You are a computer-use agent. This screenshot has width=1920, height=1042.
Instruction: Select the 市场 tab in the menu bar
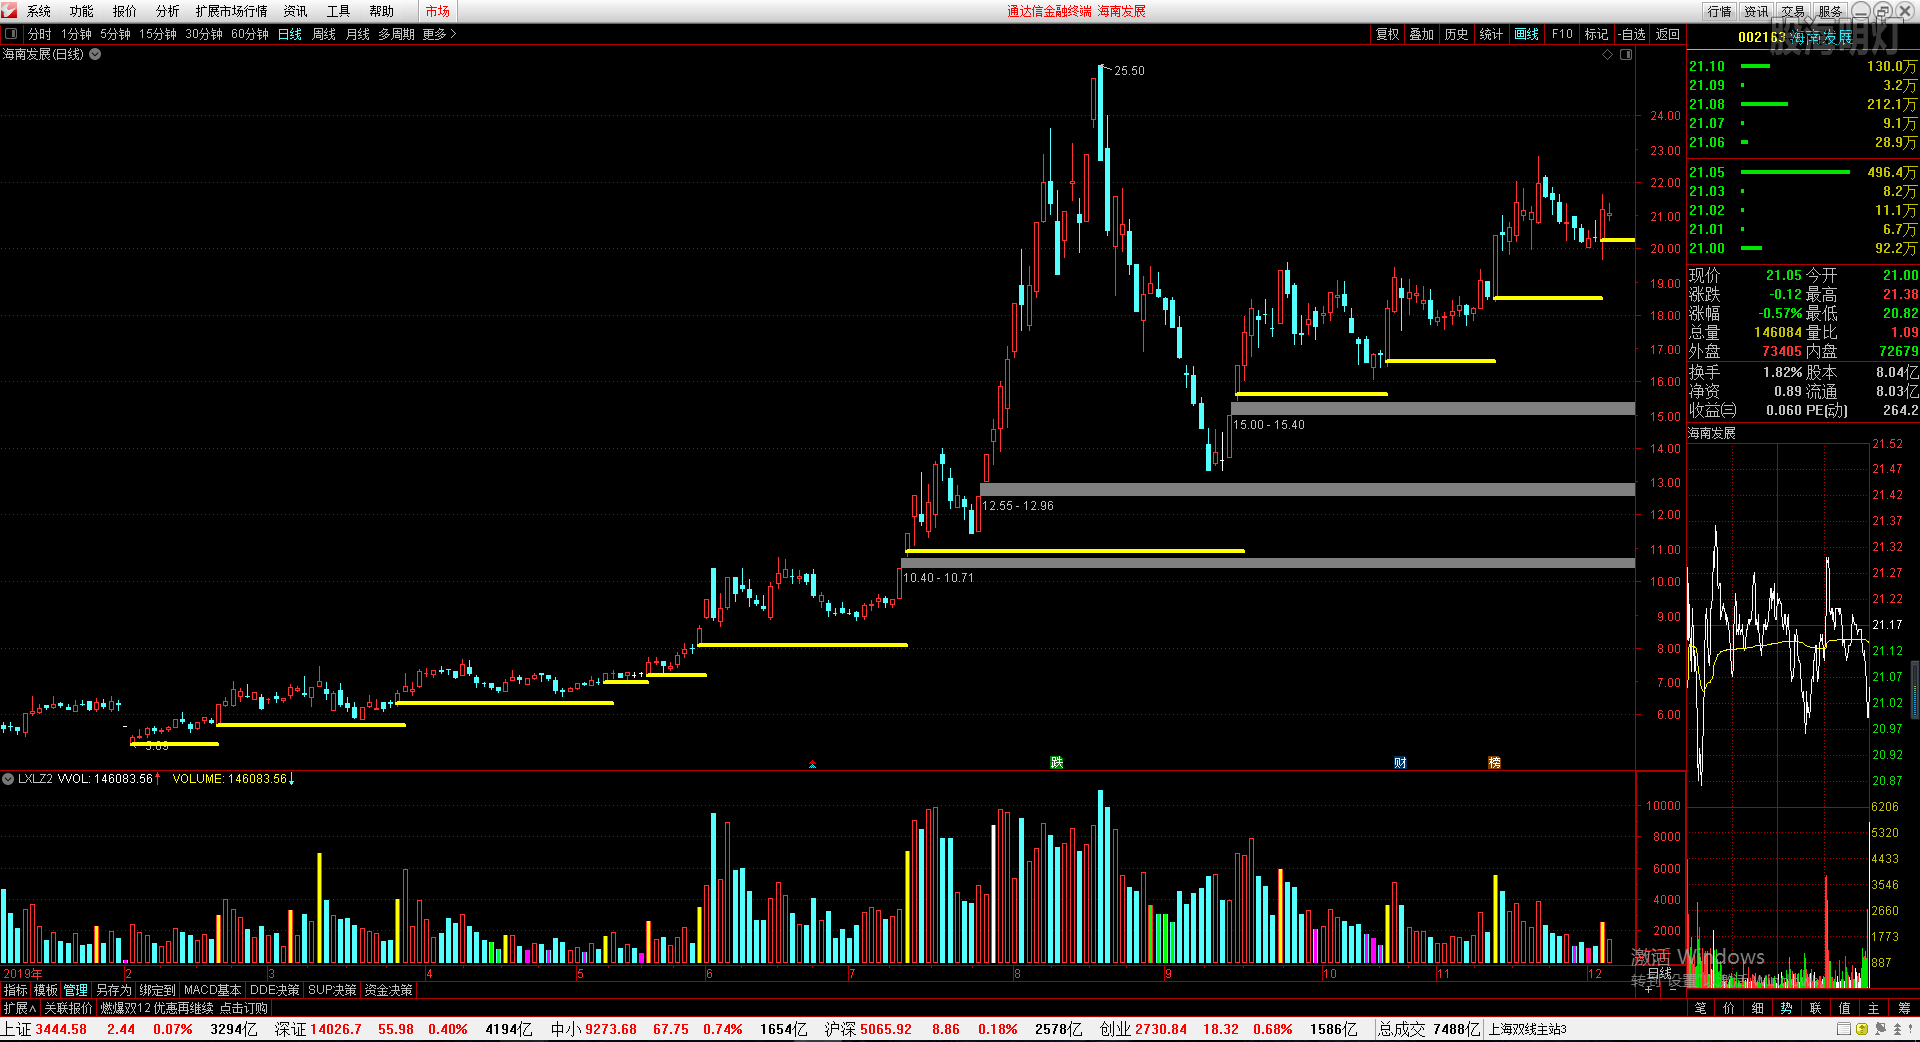click(x=438, y=11)
